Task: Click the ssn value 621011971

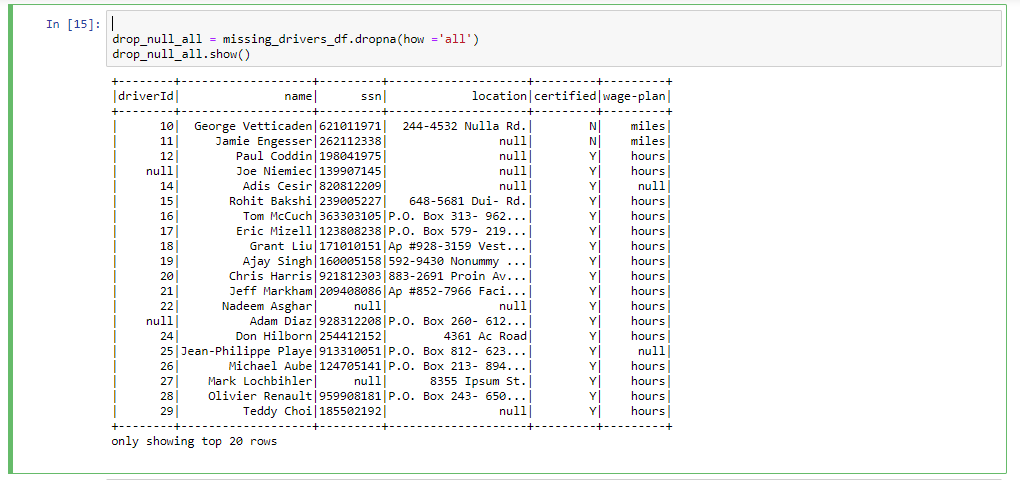Action: (350, 126)
